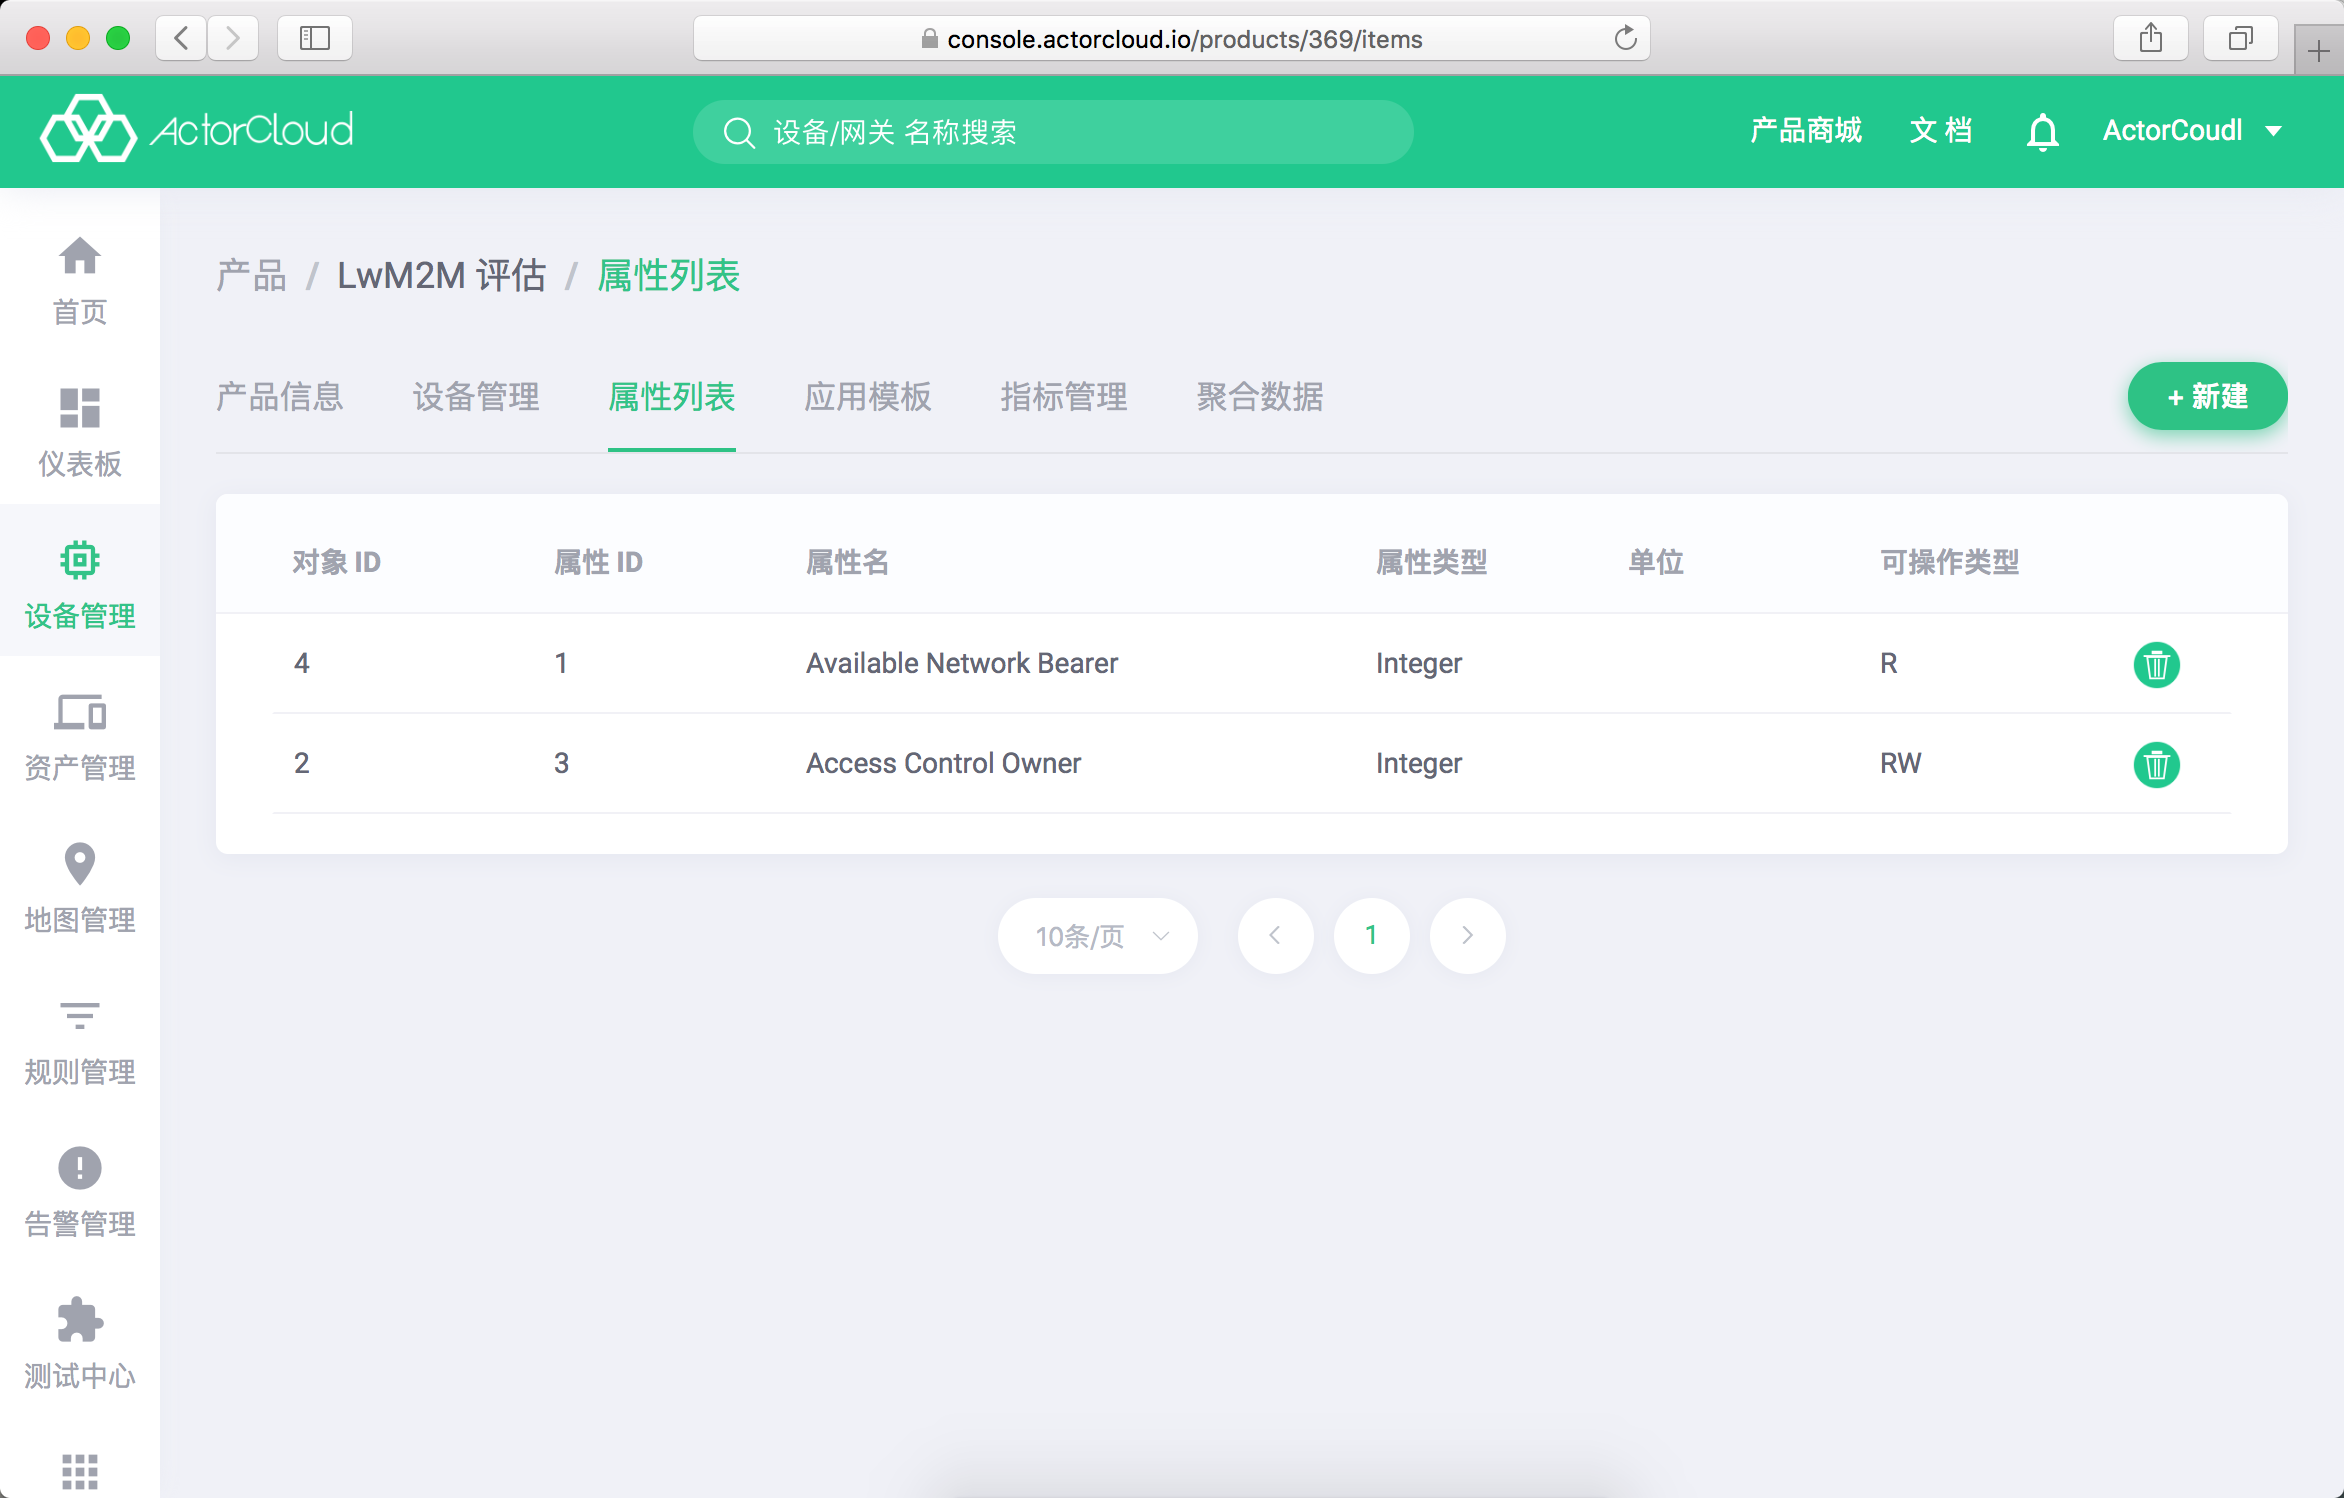Image resolution: width=2344 pixels, height=1498 pixels.
Task: Switch to 聚合数据 tab
Action: [1260, 397]
